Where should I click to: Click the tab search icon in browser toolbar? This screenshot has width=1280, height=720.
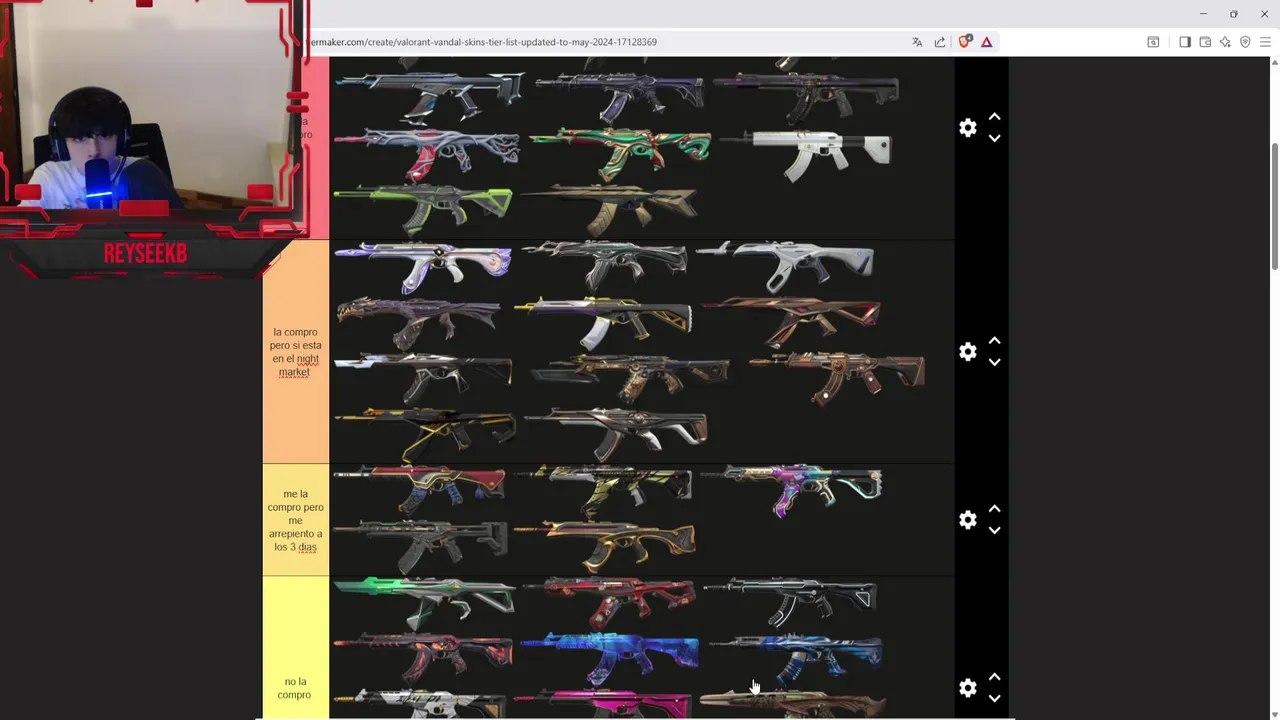pos(1153,42)
